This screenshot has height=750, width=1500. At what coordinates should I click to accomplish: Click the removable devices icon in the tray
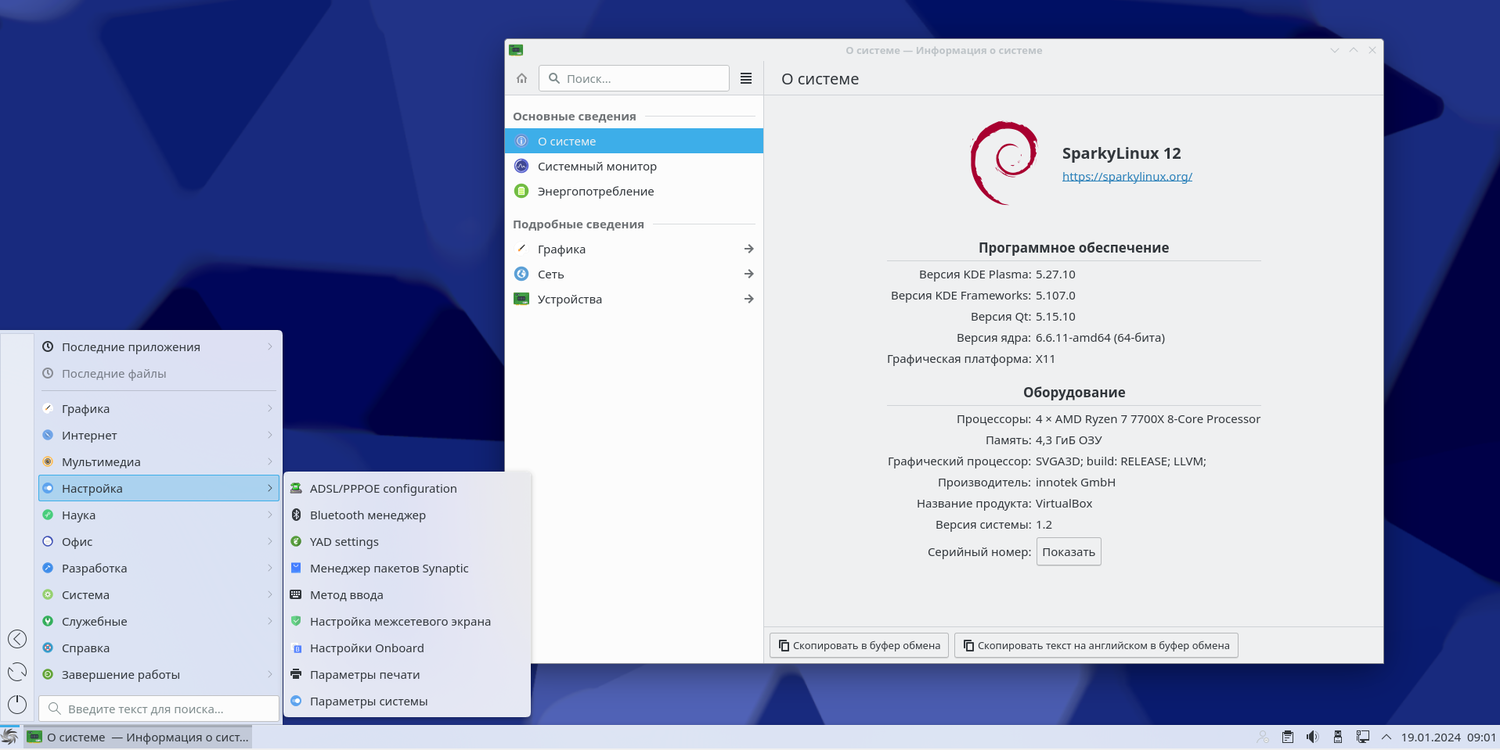click(1337, 737)
